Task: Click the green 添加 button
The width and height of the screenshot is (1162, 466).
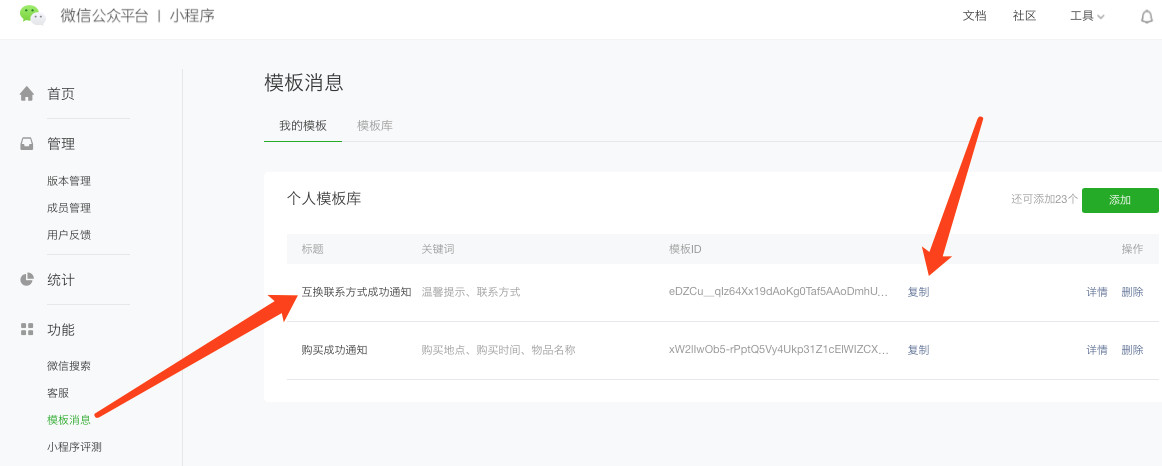Action: coord(1120,200)
